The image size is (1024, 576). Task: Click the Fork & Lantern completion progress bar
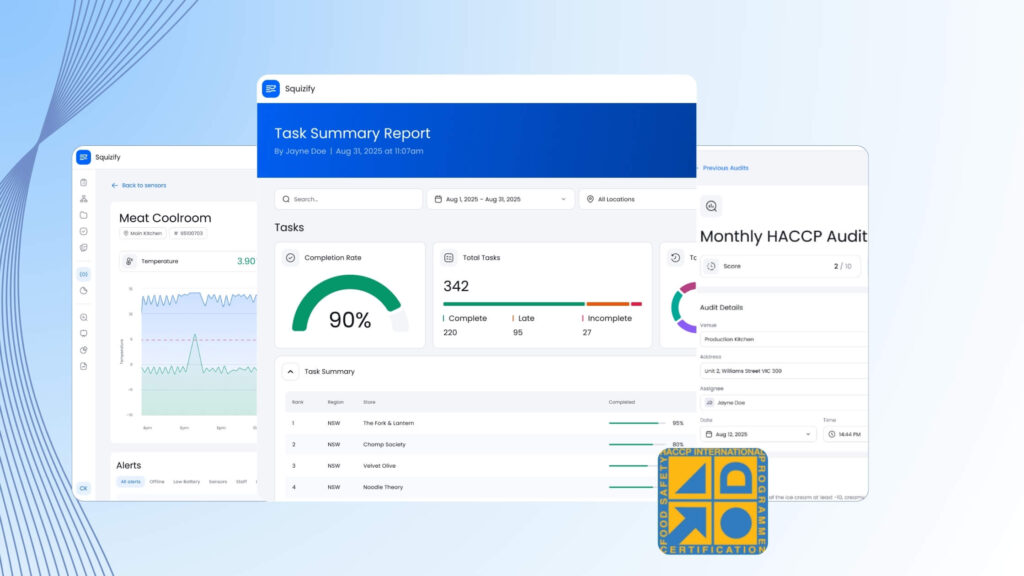(636, 423)
